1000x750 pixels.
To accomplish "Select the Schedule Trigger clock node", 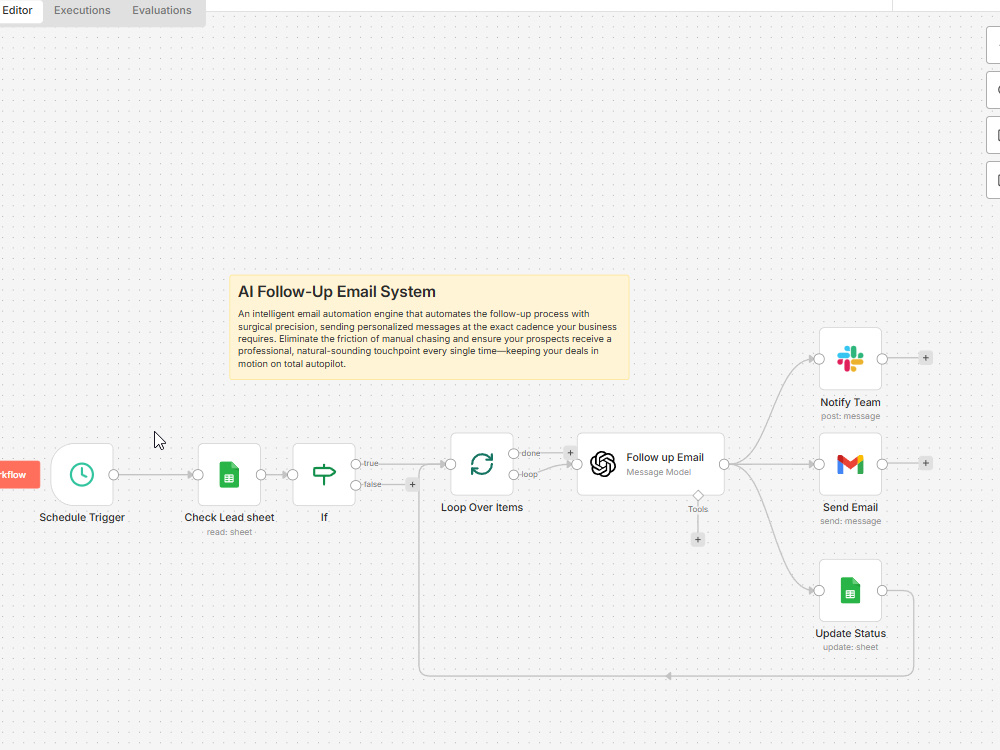I will click(x=82, y=474).
